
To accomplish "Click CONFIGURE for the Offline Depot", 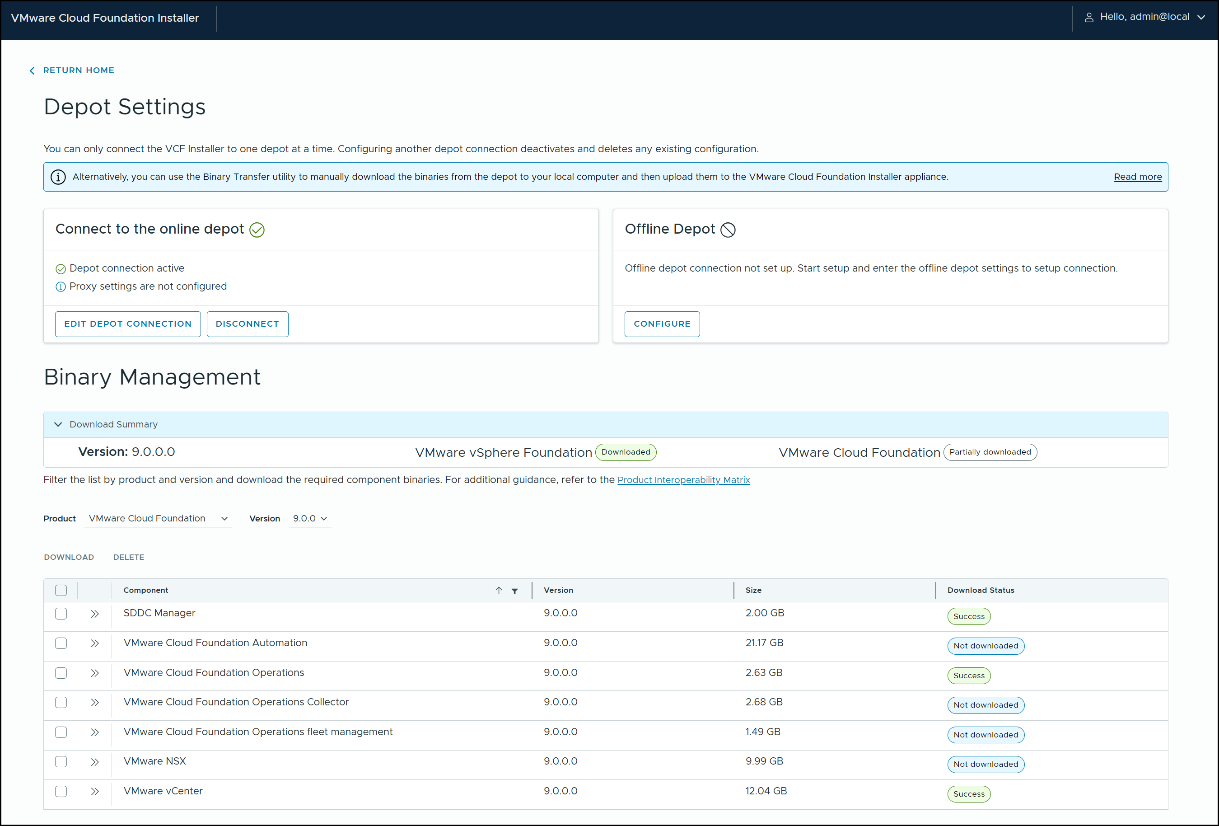I will click(x=662, y=324).
